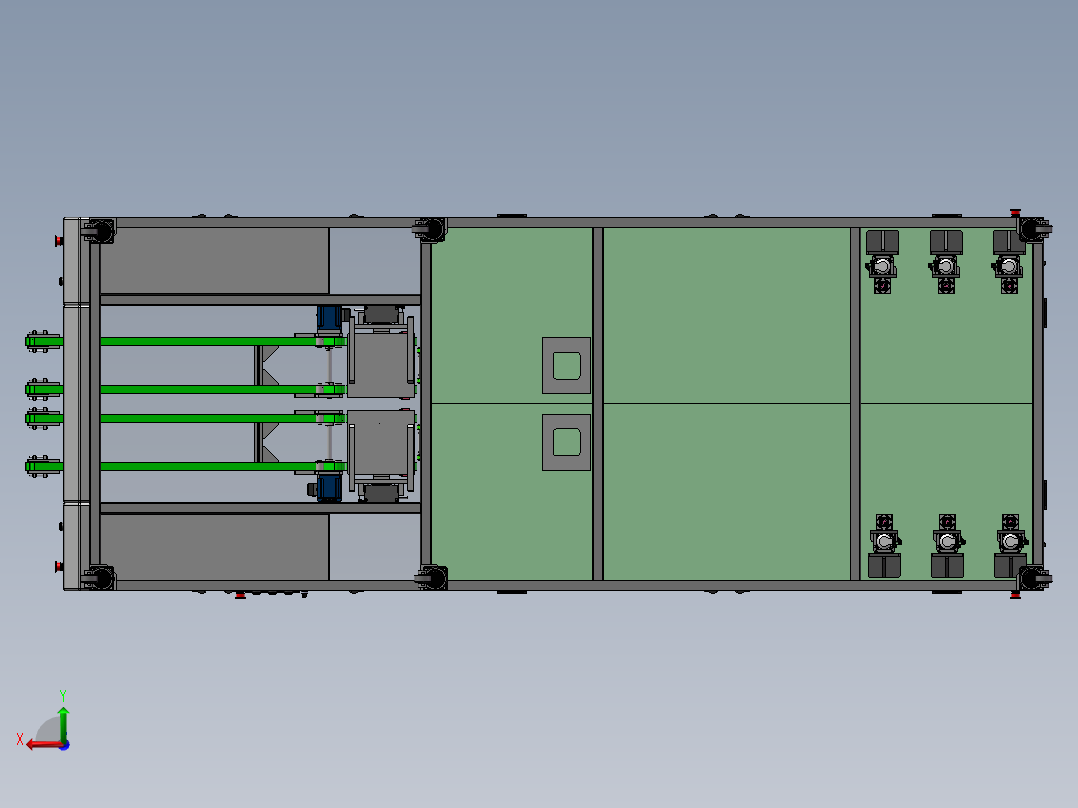This screenshot has width=1078, height=808.
Task: Select the upper dark gray cover panel on left
Action: [214, 261]
